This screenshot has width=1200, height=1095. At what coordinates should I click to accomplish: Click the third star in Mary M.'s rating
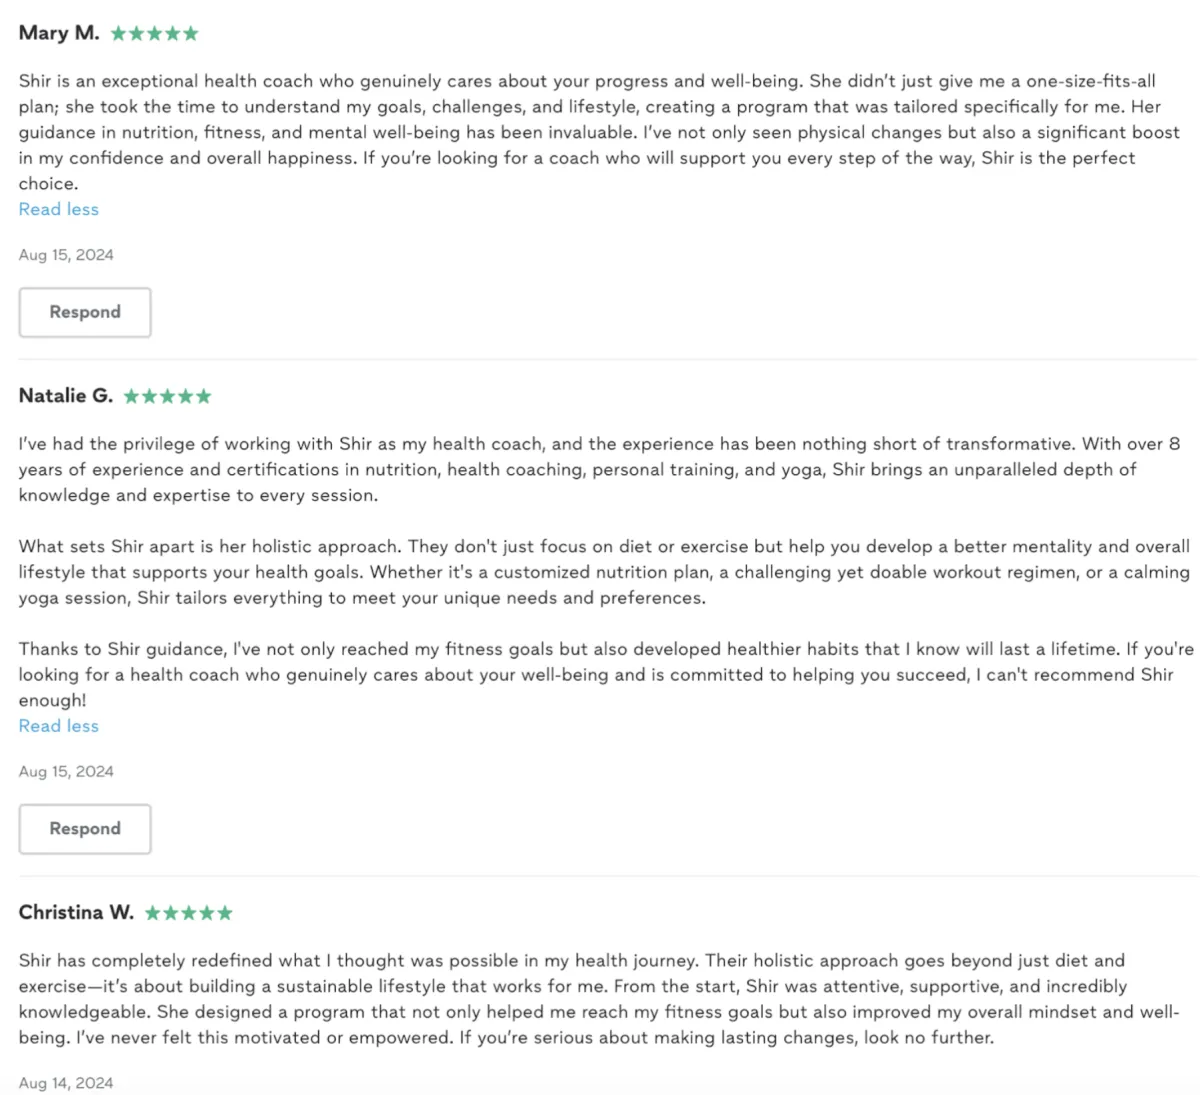[154, 33]
